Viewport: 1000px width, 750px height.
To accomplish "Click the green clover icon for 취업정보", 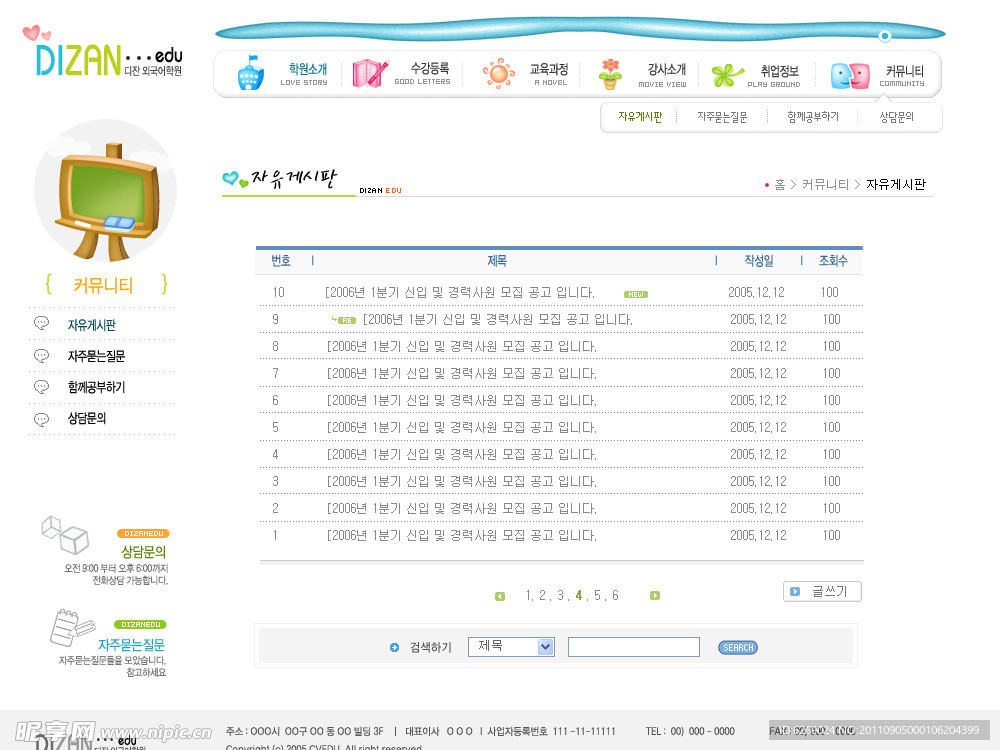I will coord(727,75).
